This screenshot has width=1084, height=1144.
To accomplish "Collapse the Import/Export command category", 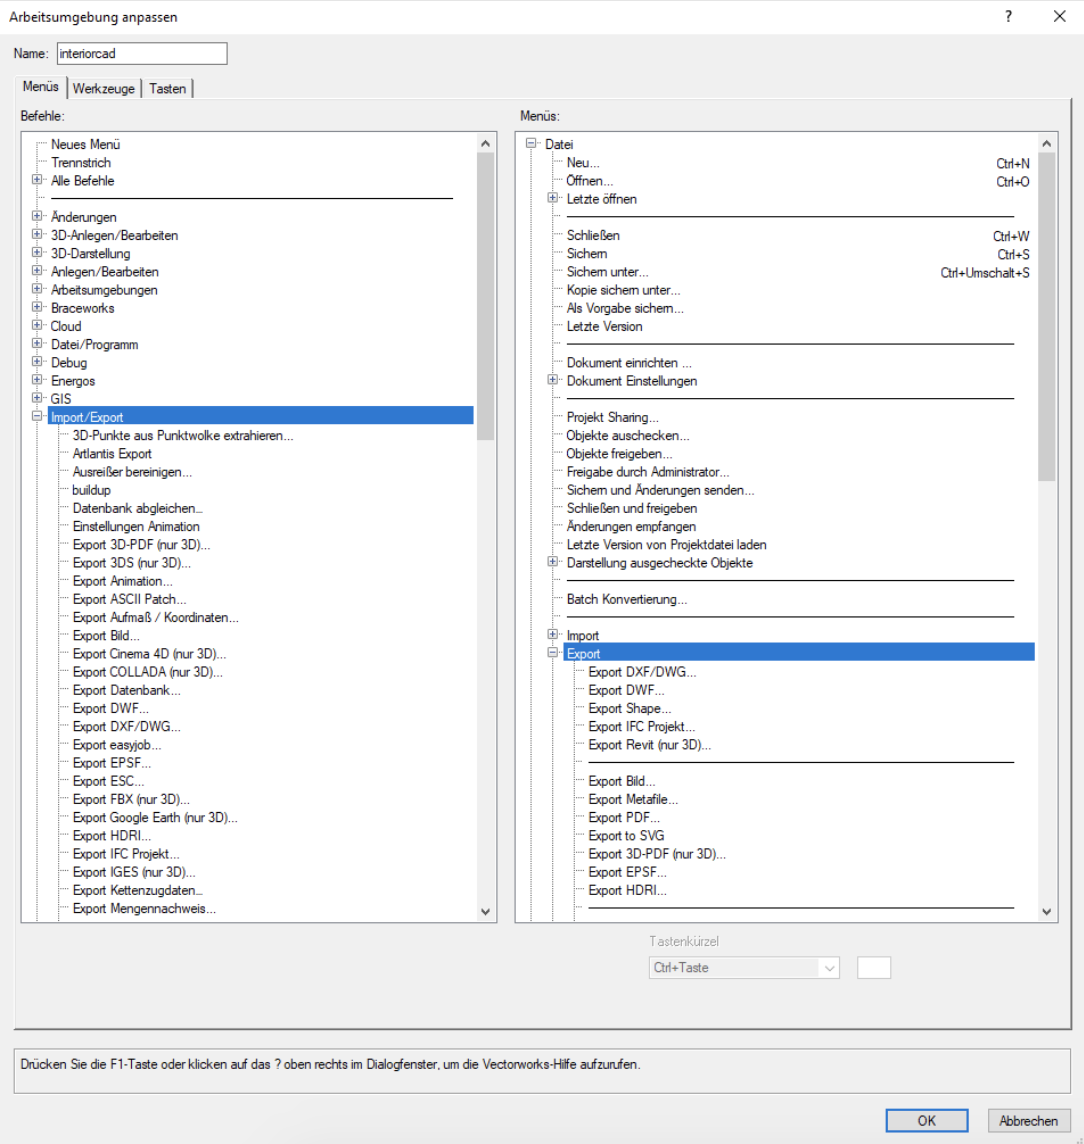I will [x=38, y=416].
